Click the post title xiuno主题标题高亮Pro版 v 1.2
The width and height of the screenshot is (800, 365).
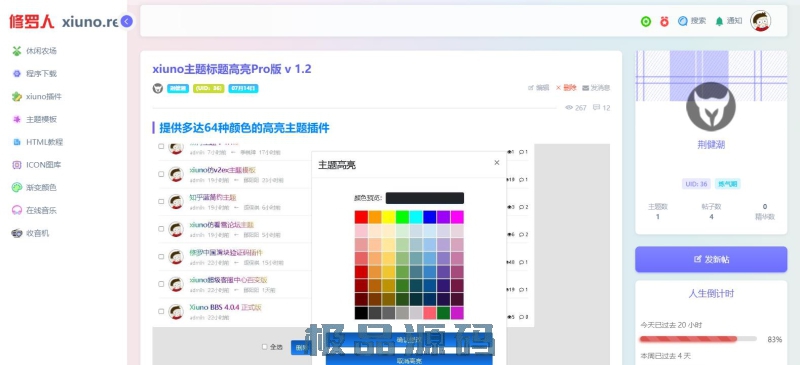click(232, 69)
